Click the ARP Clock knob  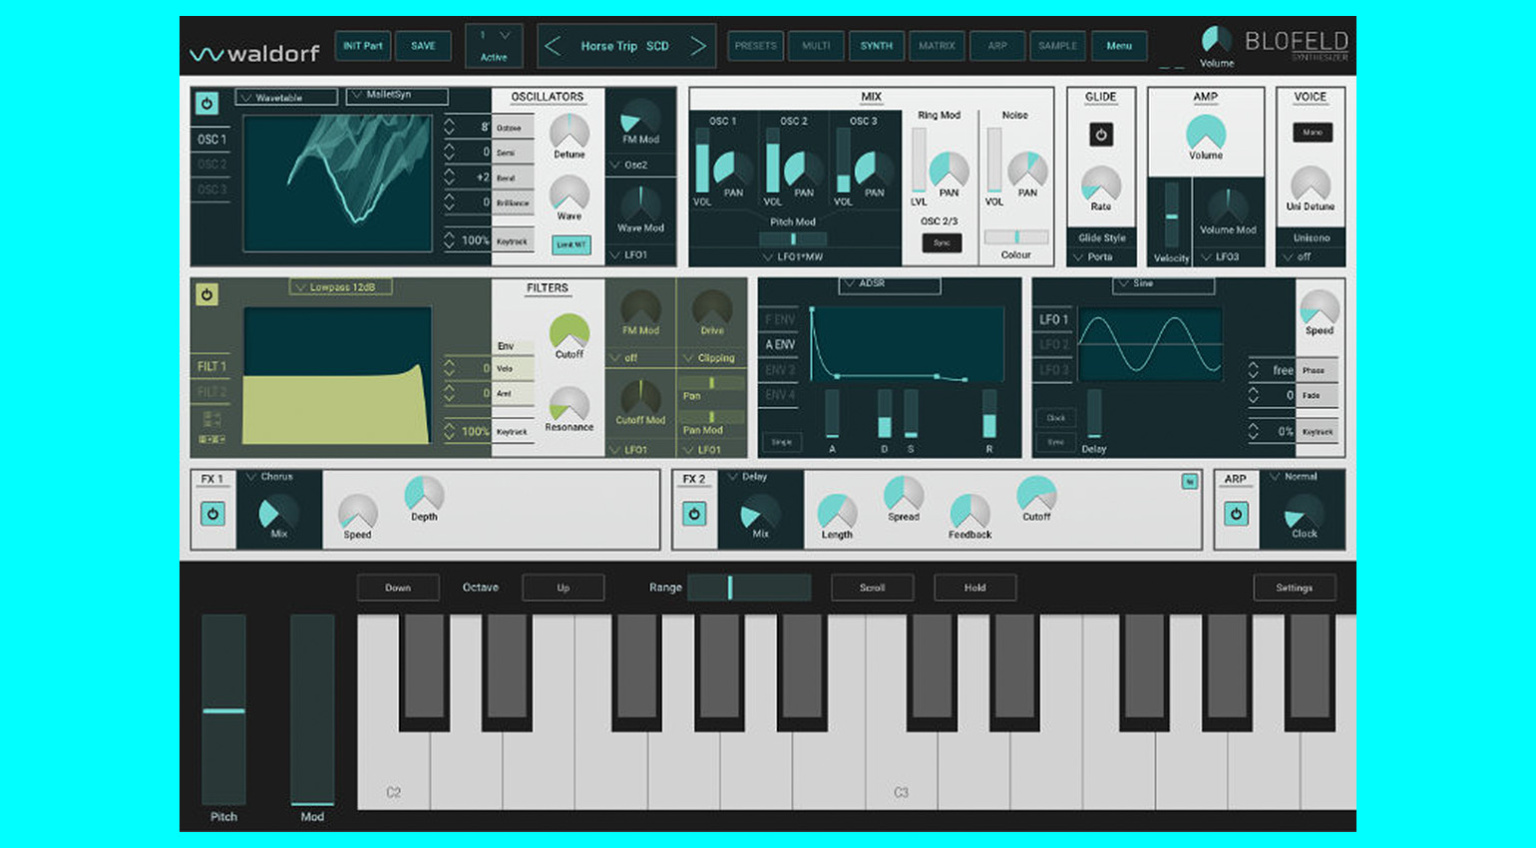point(1304,511)
